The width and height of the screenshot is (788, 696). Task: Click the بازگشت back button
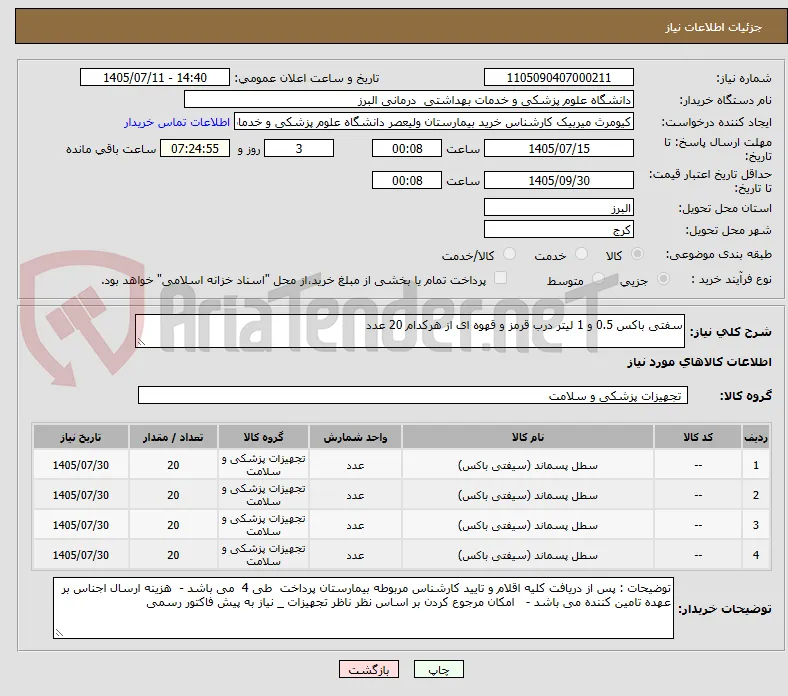369,669
